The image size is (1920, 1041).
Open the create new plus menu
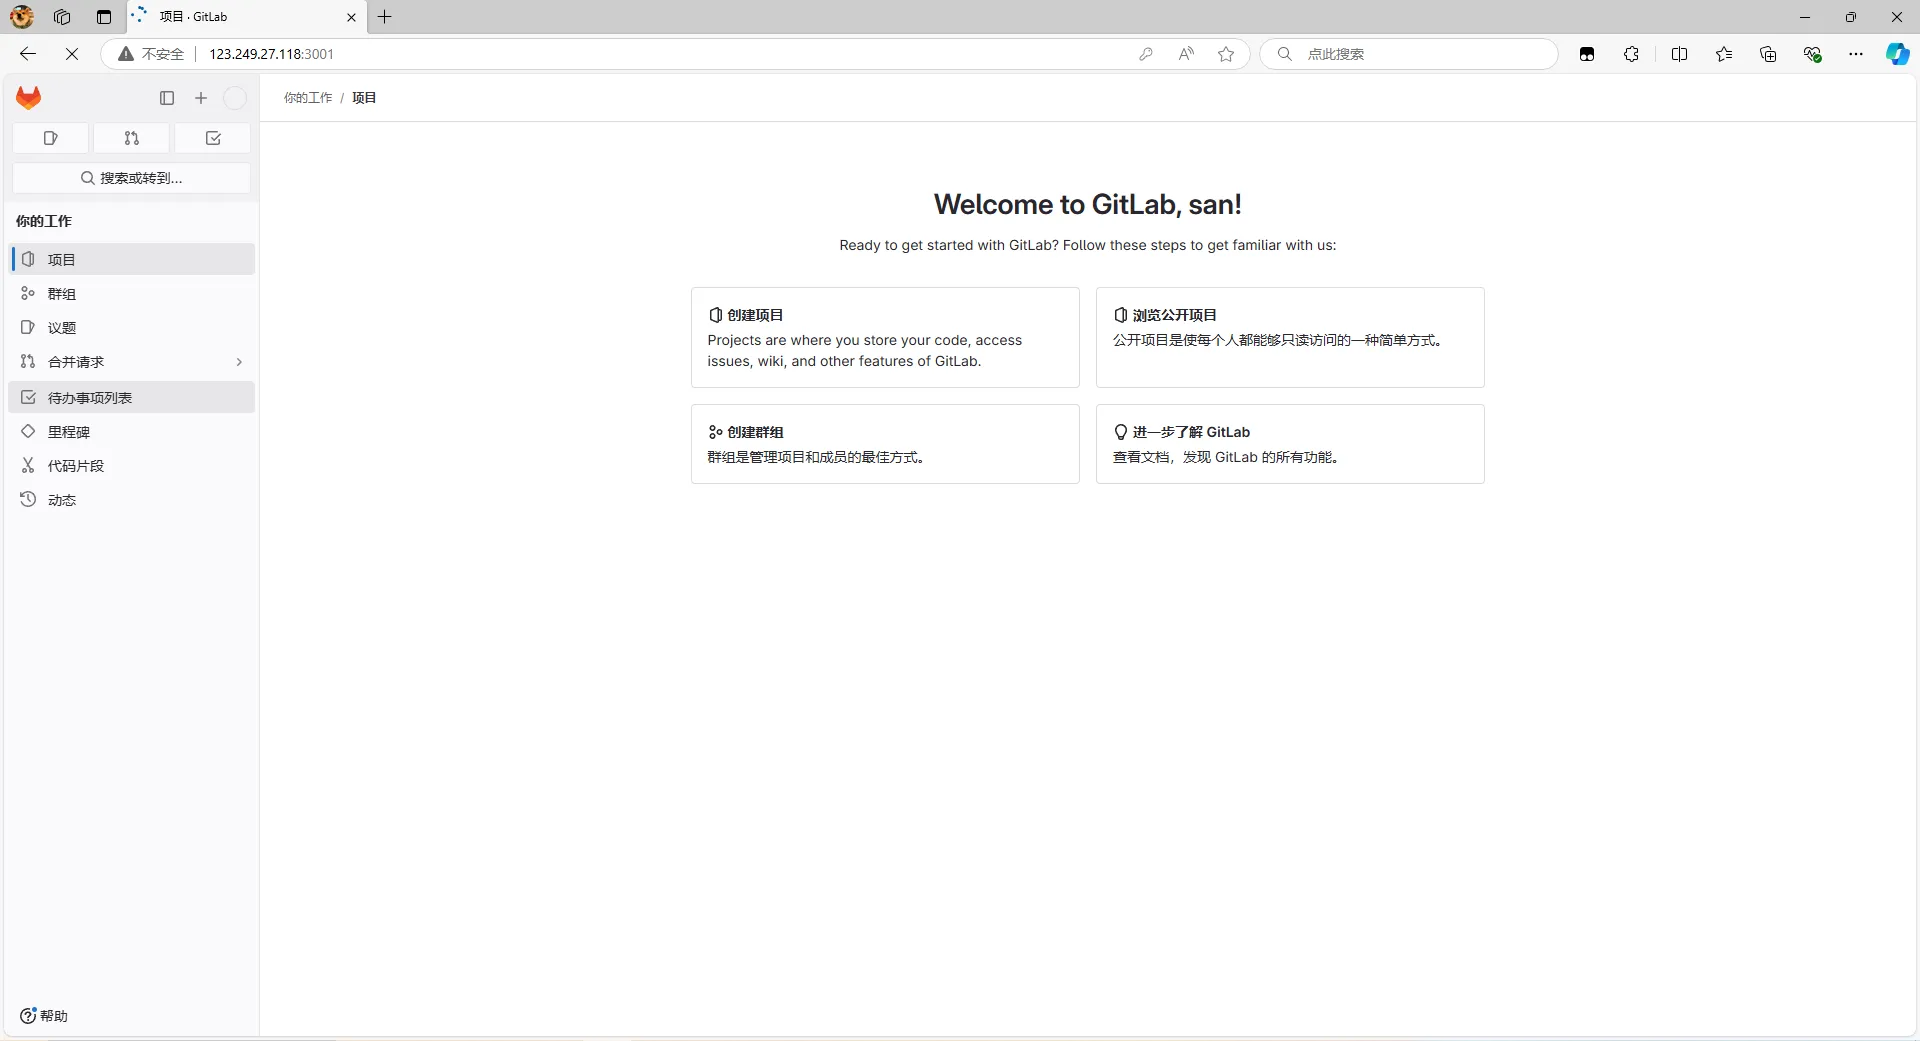coord(201,98)
